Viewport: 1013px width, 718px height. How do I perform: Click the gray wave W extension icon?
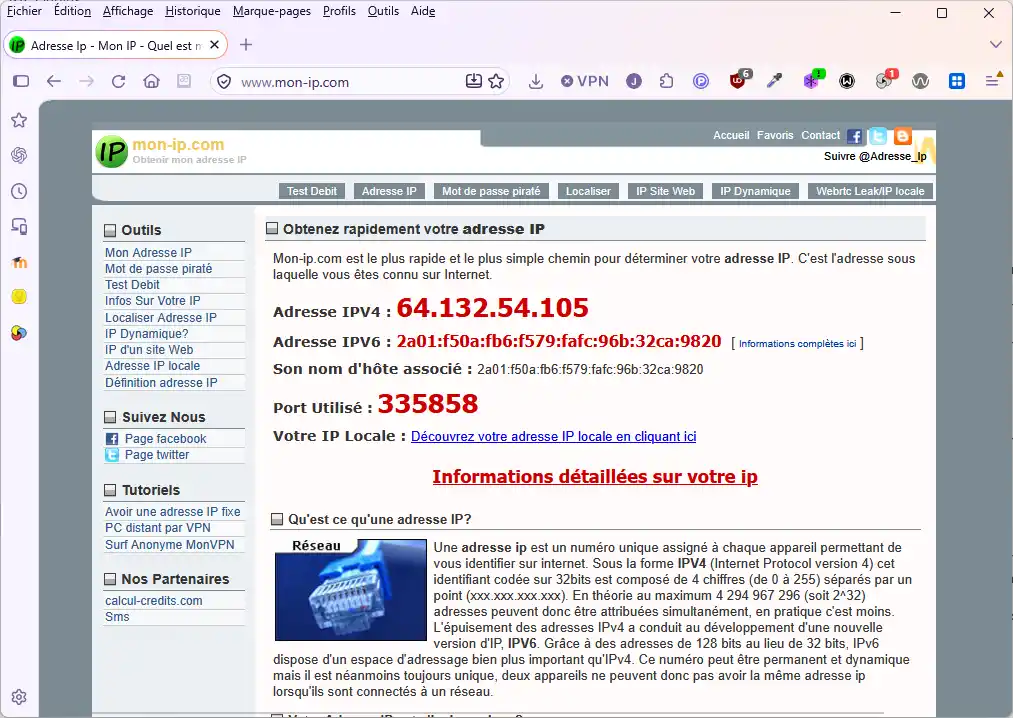921,81
